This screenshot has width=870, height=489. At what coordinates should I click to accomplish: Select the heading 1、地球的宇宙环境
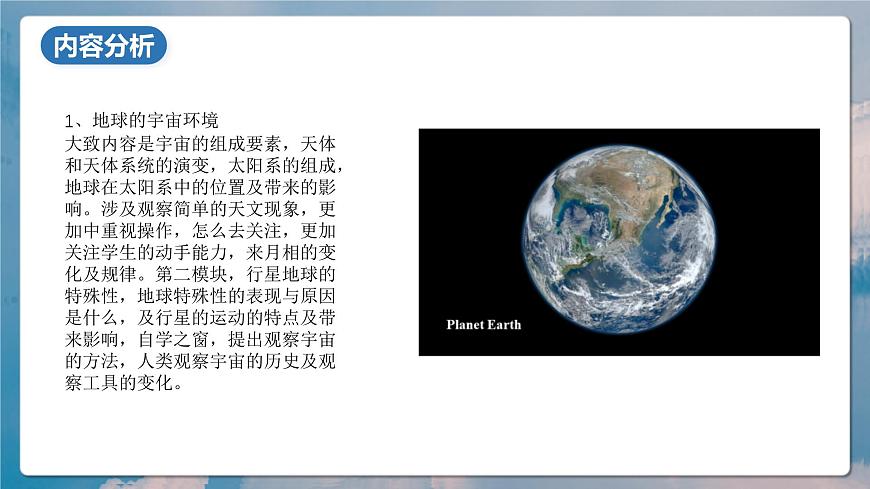pyautogui.click(x=141, y=120)
